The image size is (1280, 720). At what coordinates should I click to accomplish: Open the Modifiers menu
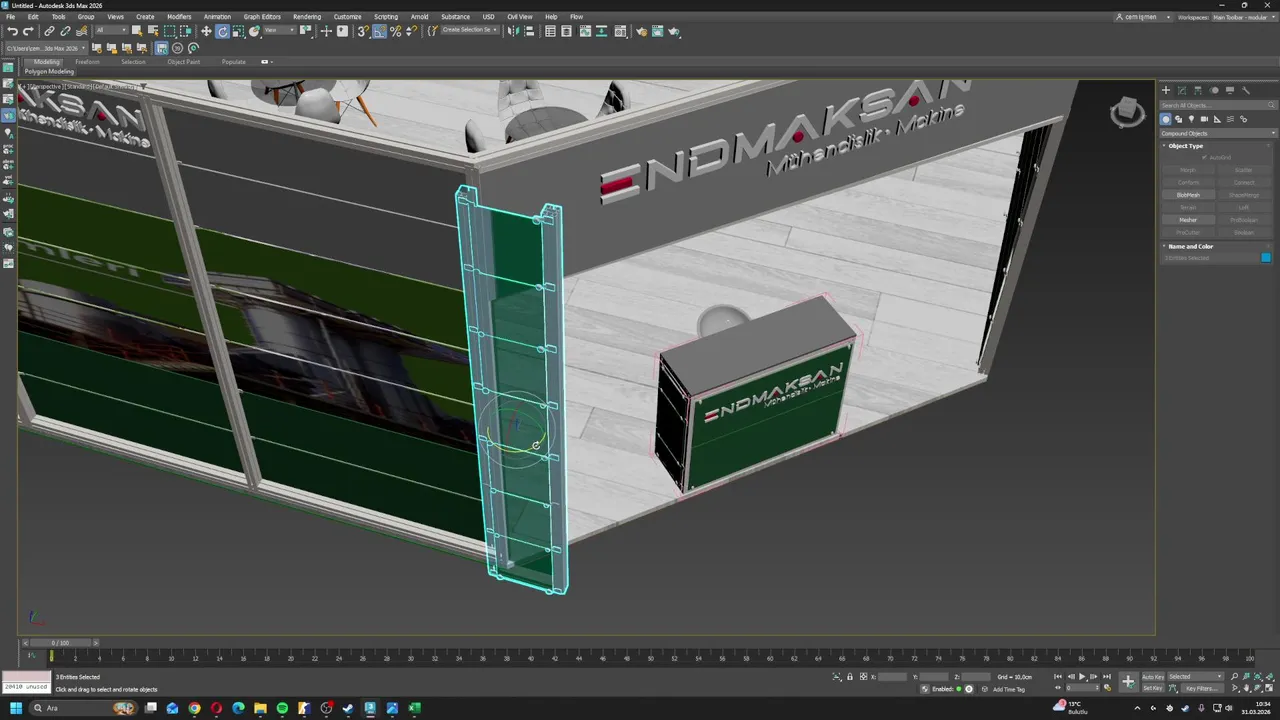point(179,17)
